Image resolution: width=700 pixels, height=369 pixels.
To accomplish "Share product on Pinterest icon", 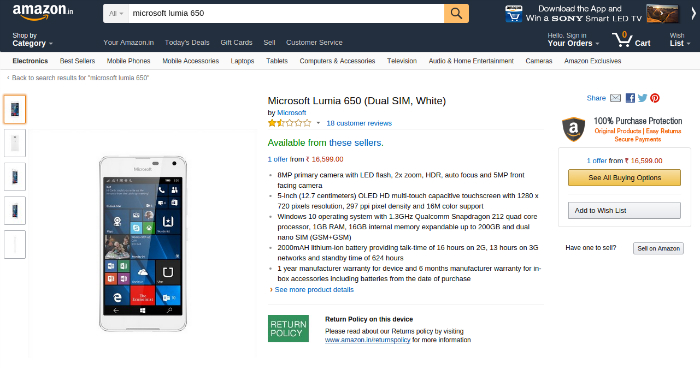I will click(655, 98).
